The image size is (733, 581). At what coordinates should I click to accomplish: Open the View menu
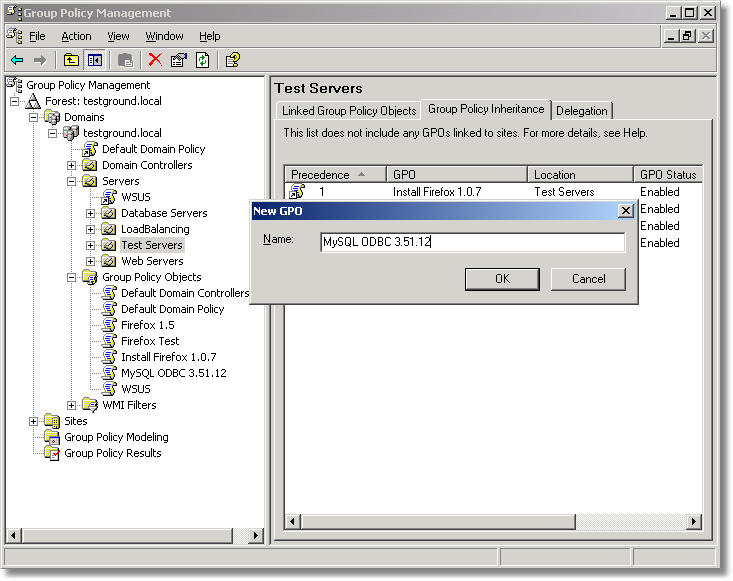[118, 36]
